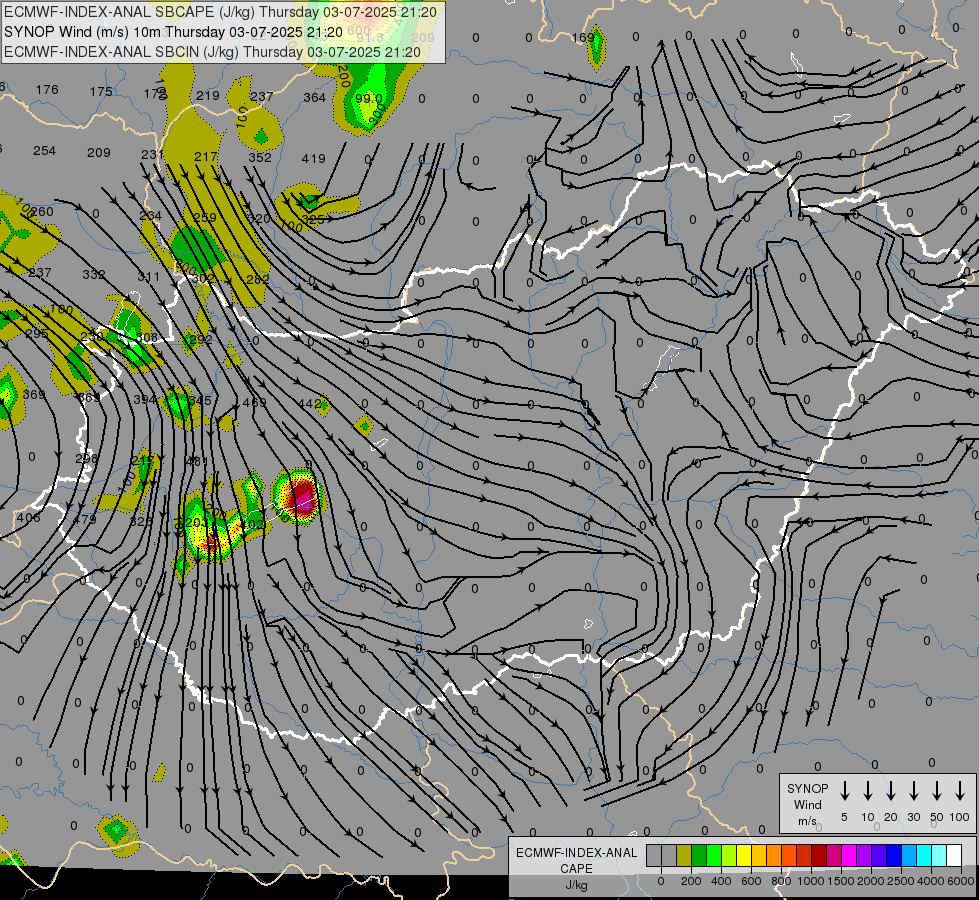Click the 10 m/s wind arrow in legend

(x=868, y=791)
